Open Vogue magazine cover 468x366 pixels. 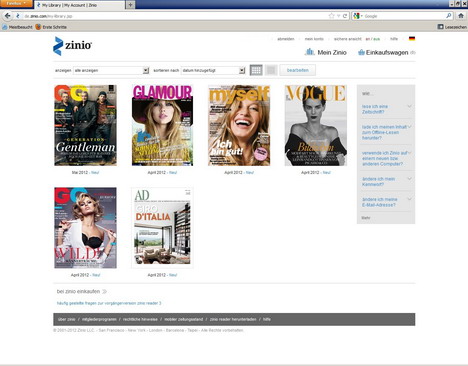coord(316,125)
